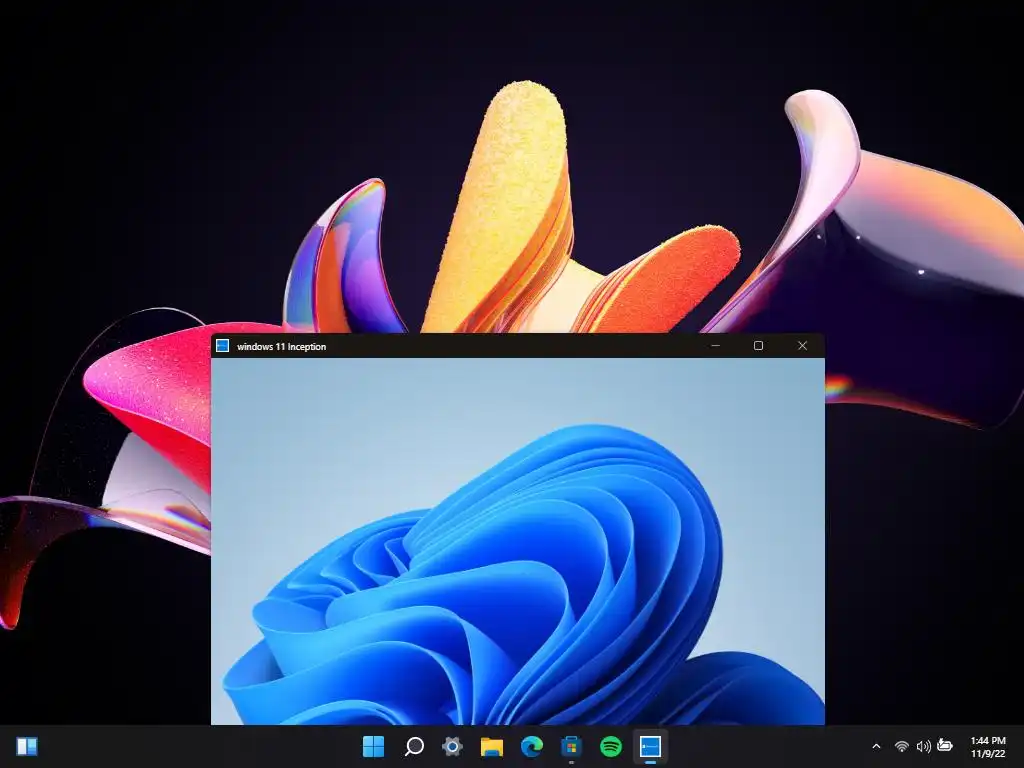This screenshot has width=1024, height=768.
Task: Open the Wi-Fi network status icon
Action: [901, 746]
